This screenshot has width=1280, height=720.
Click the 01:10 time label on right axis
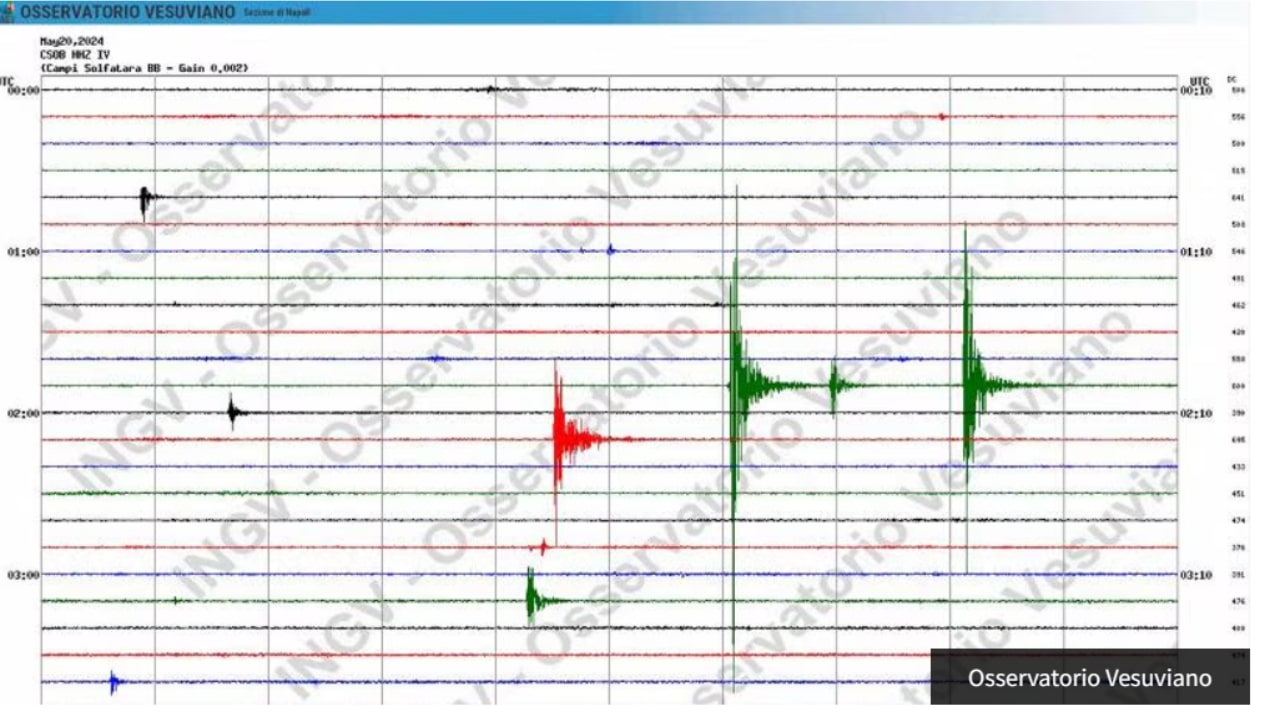(x=1197, y=252)
